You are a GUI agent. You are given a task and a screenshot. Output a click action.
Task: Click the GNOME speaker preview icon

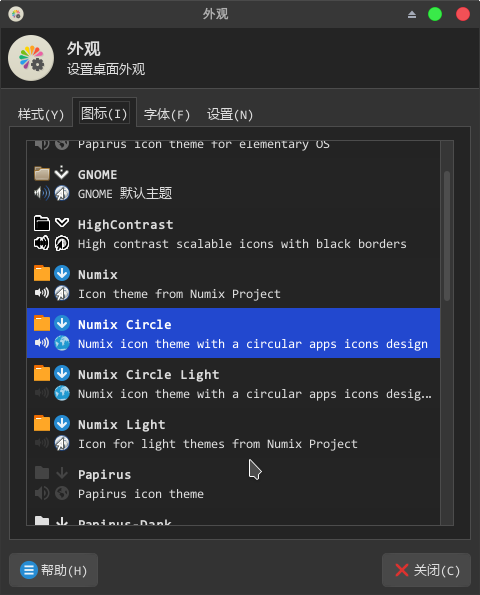[42, 193]
